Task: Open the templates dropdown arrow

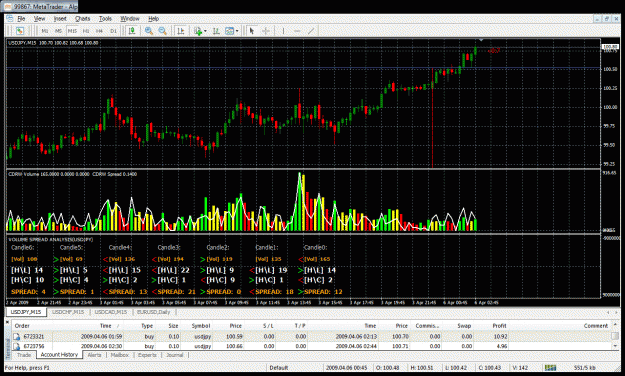Action: (x=237, y=31)
